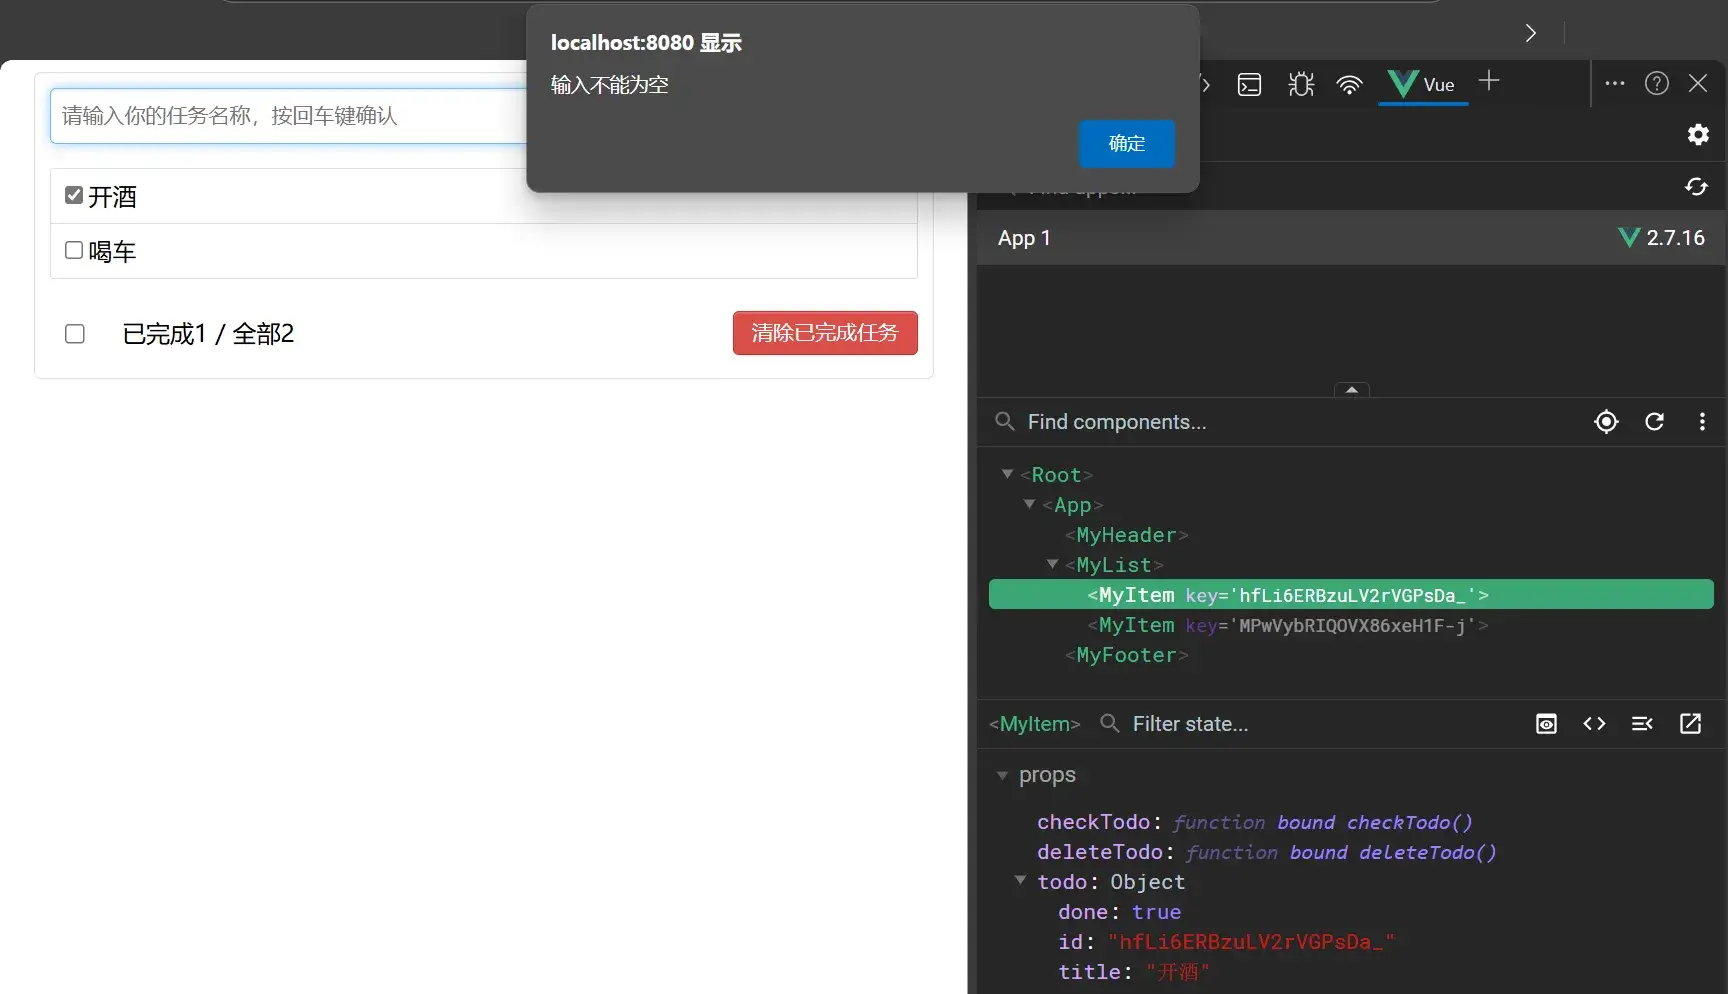Open the DevTools more options ellipsis menu

click(x=1615, y=83)
